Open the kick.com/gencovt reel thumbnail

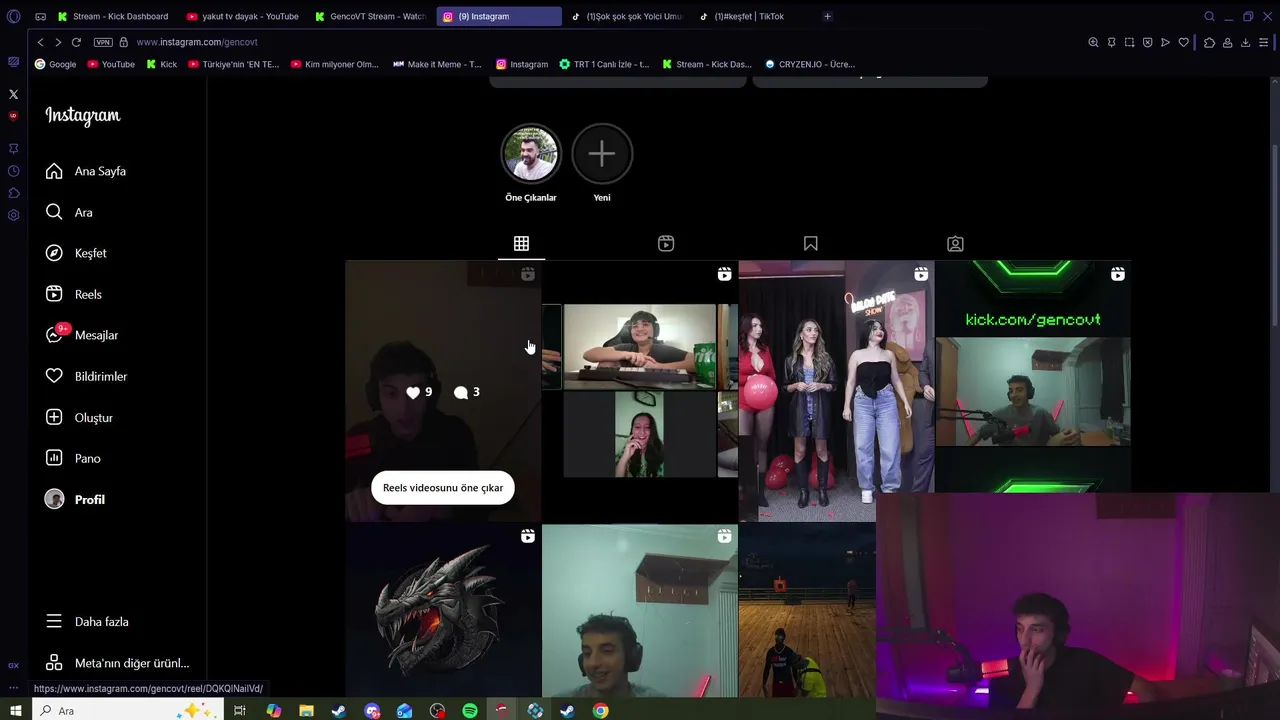1033,376
